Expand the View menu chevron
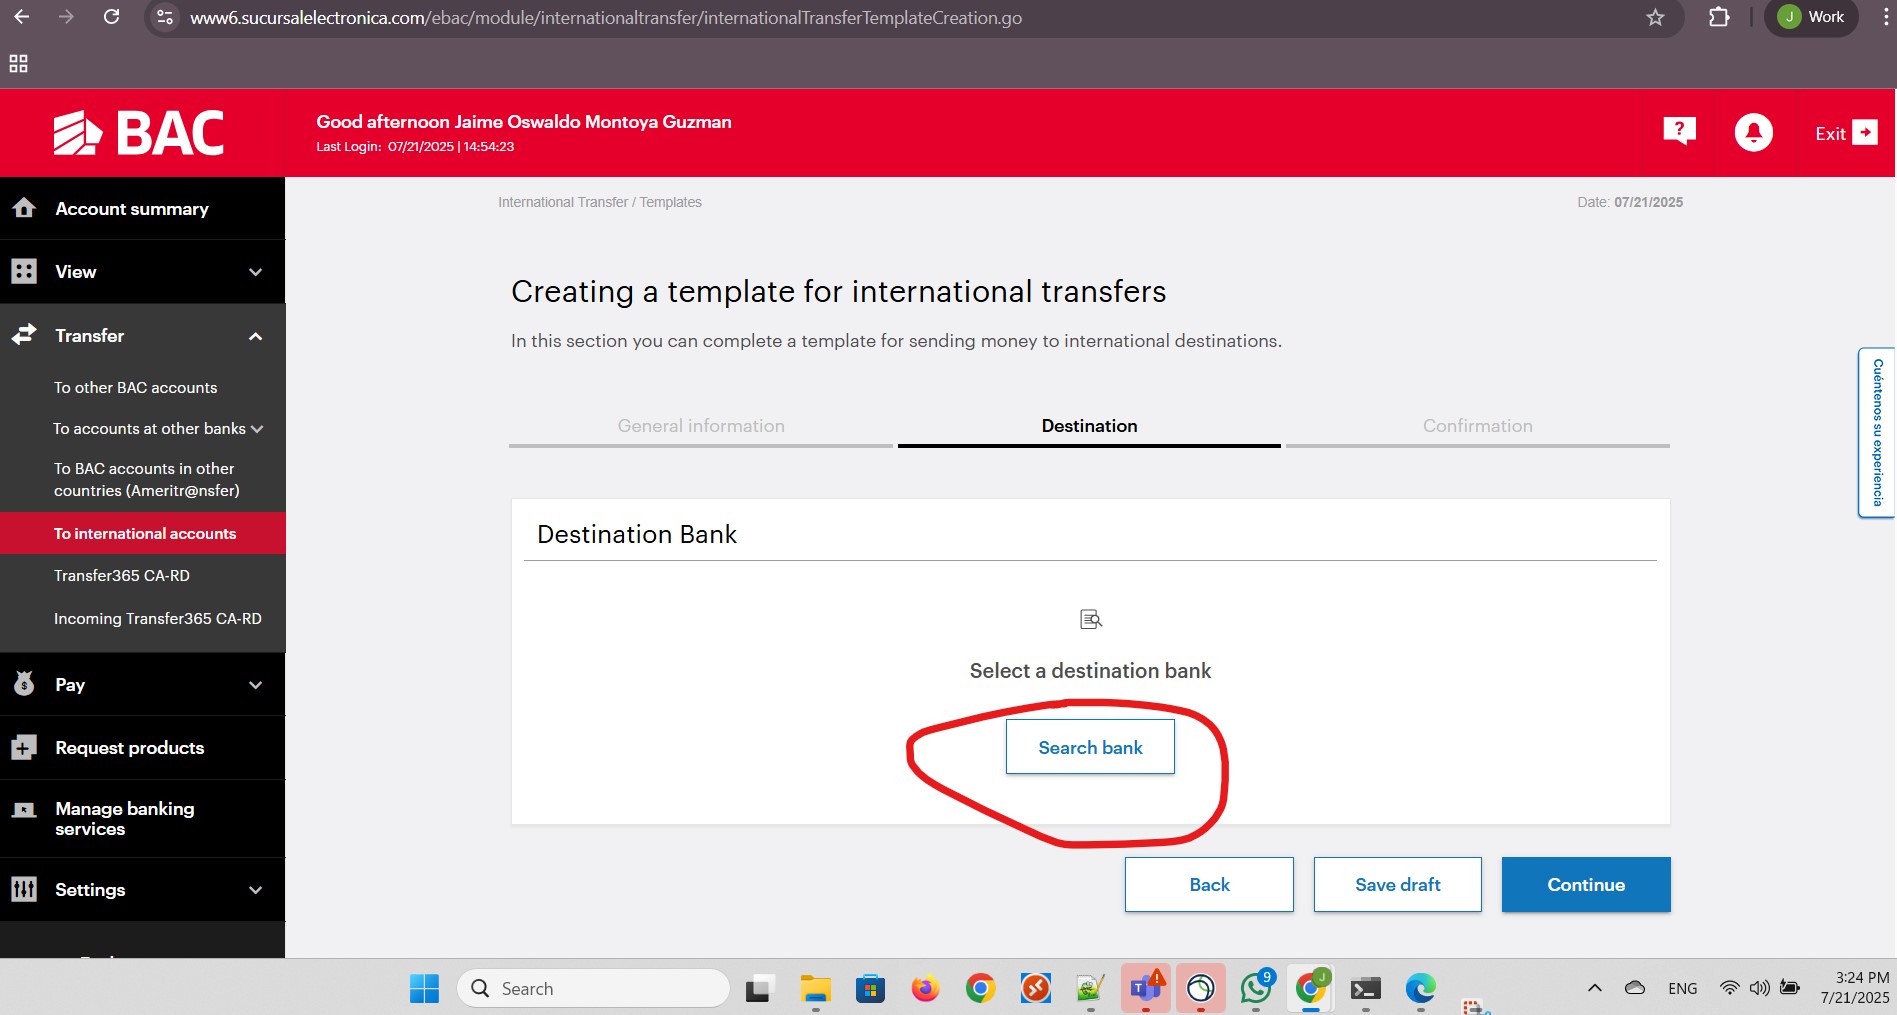The width and height of the screenshot is (1897, 1015). [256, 272]
